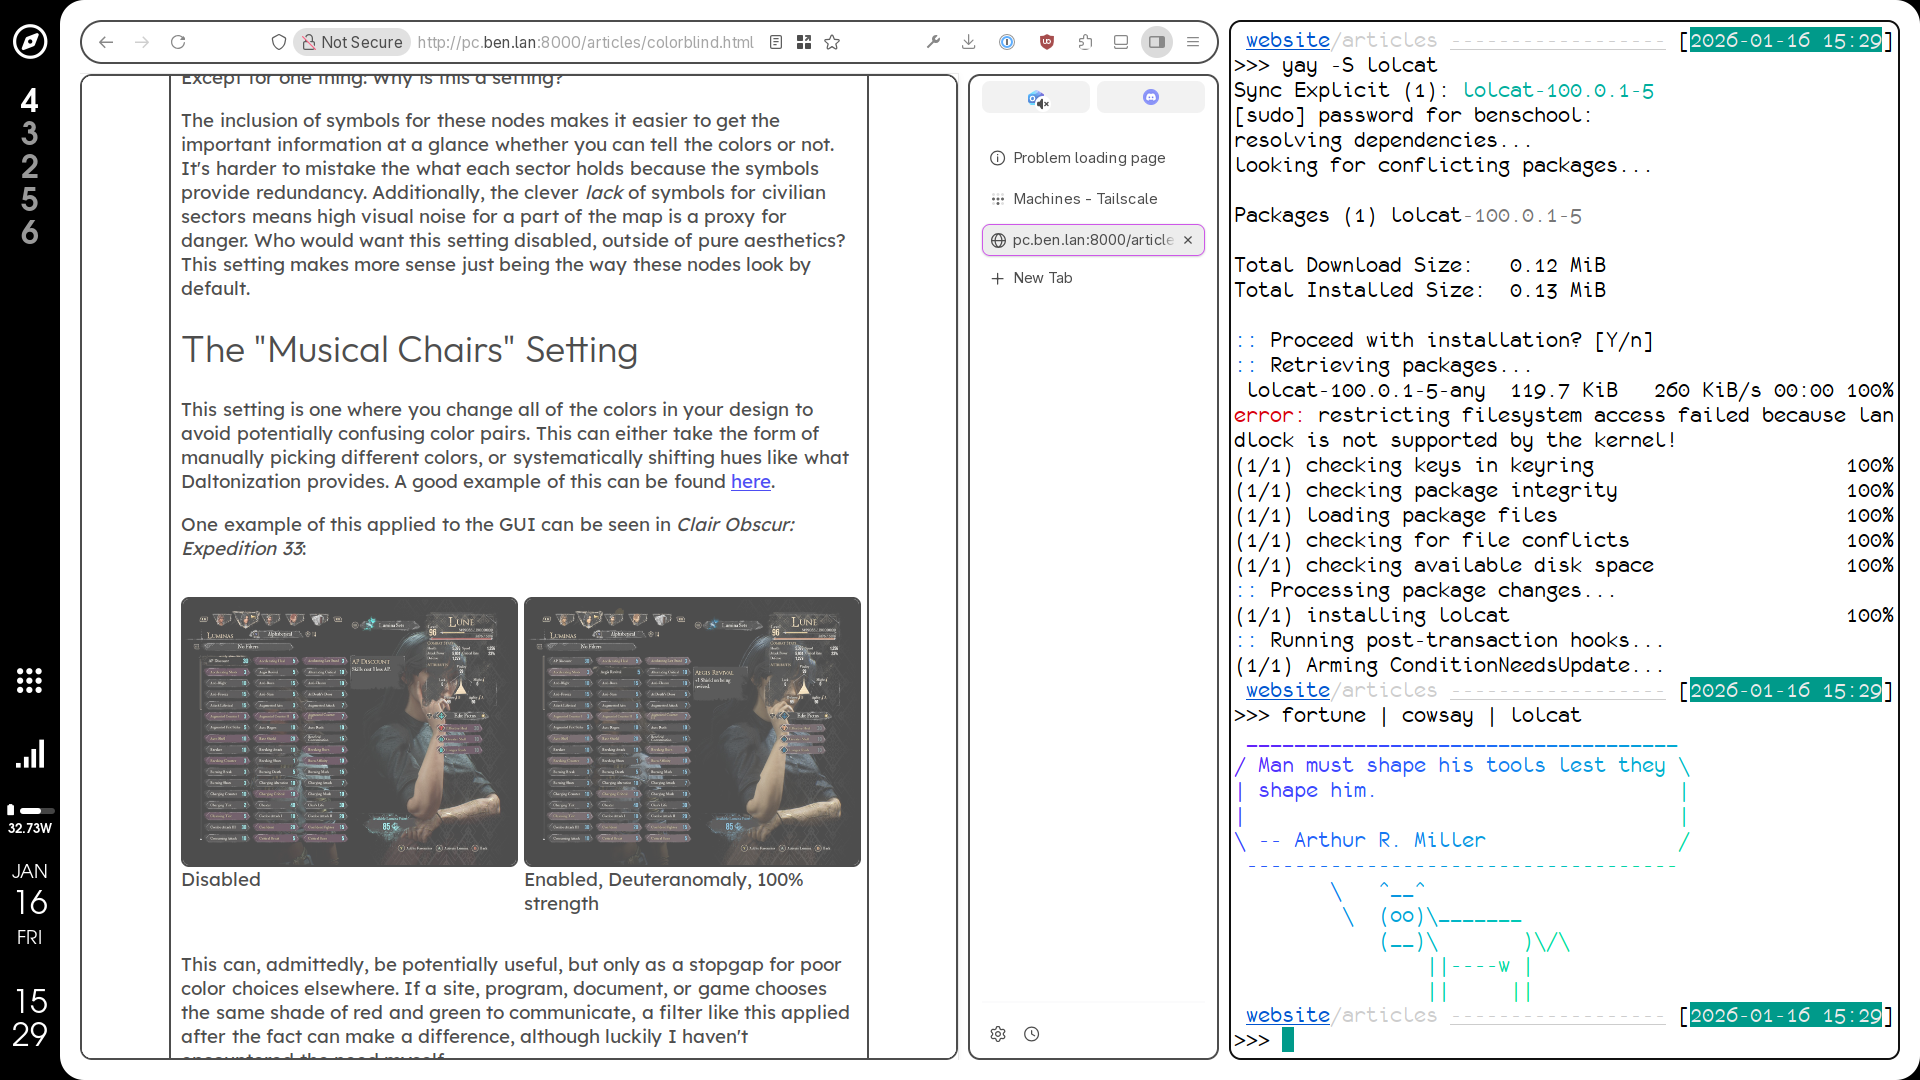This screenshot has width=1920, height=1080.
Task: Click the uBlock Origin extension icon
Action: [1047, 42]
